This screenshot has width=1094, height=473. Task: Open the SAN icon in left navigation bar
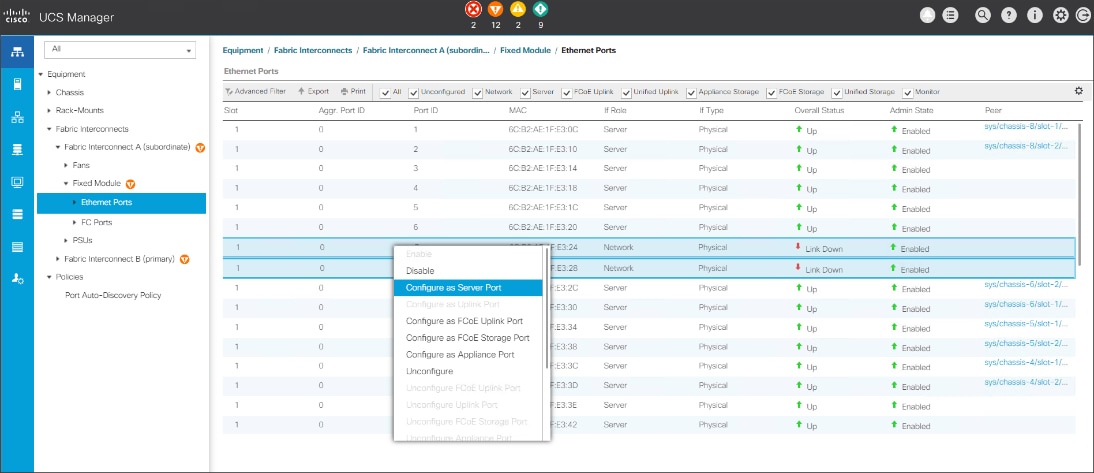tap(17, 149)
